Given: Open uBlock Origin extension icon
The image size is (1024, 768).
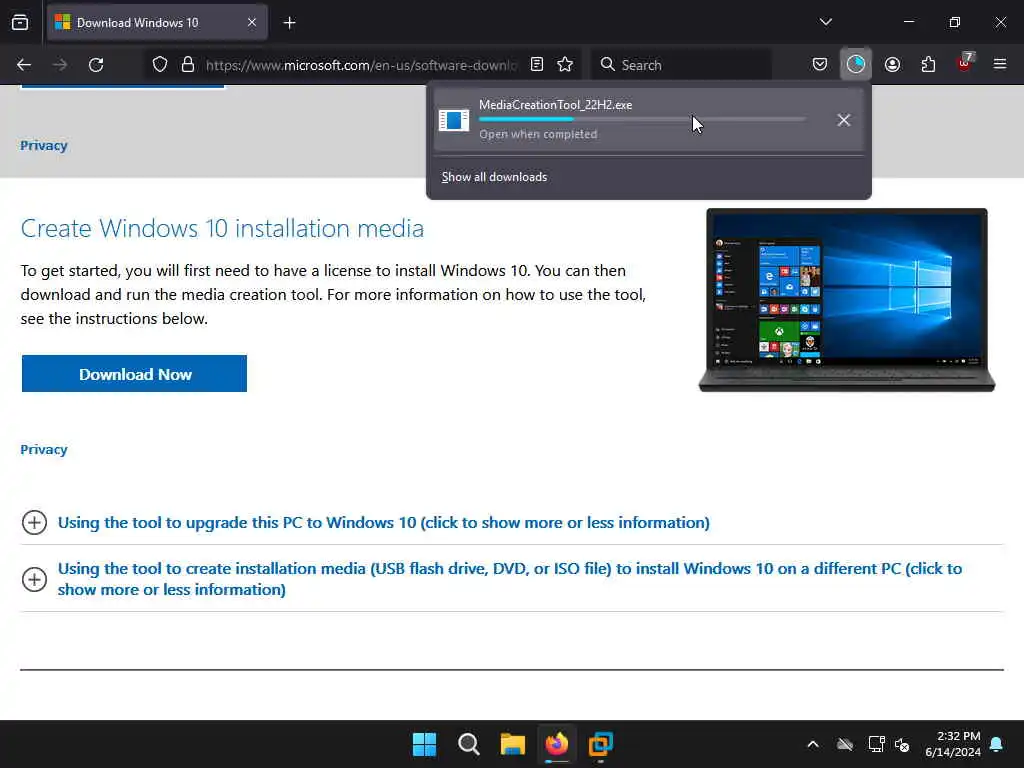Looking at the screenshot, I should [965, 63].
